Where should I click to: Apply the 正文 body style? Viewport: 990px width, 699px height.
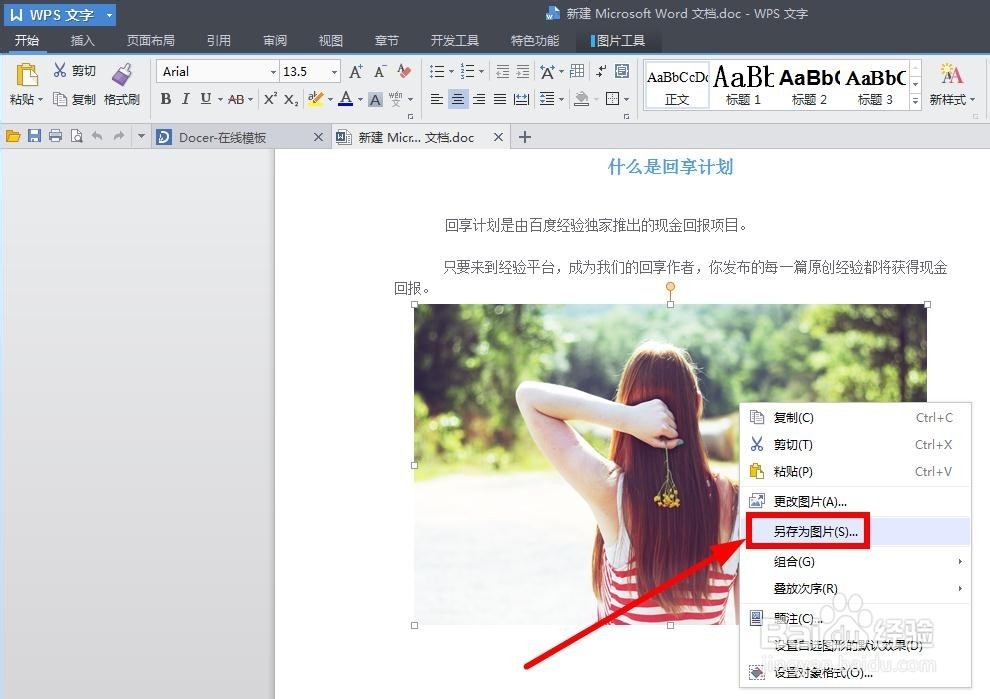(677, 86)
